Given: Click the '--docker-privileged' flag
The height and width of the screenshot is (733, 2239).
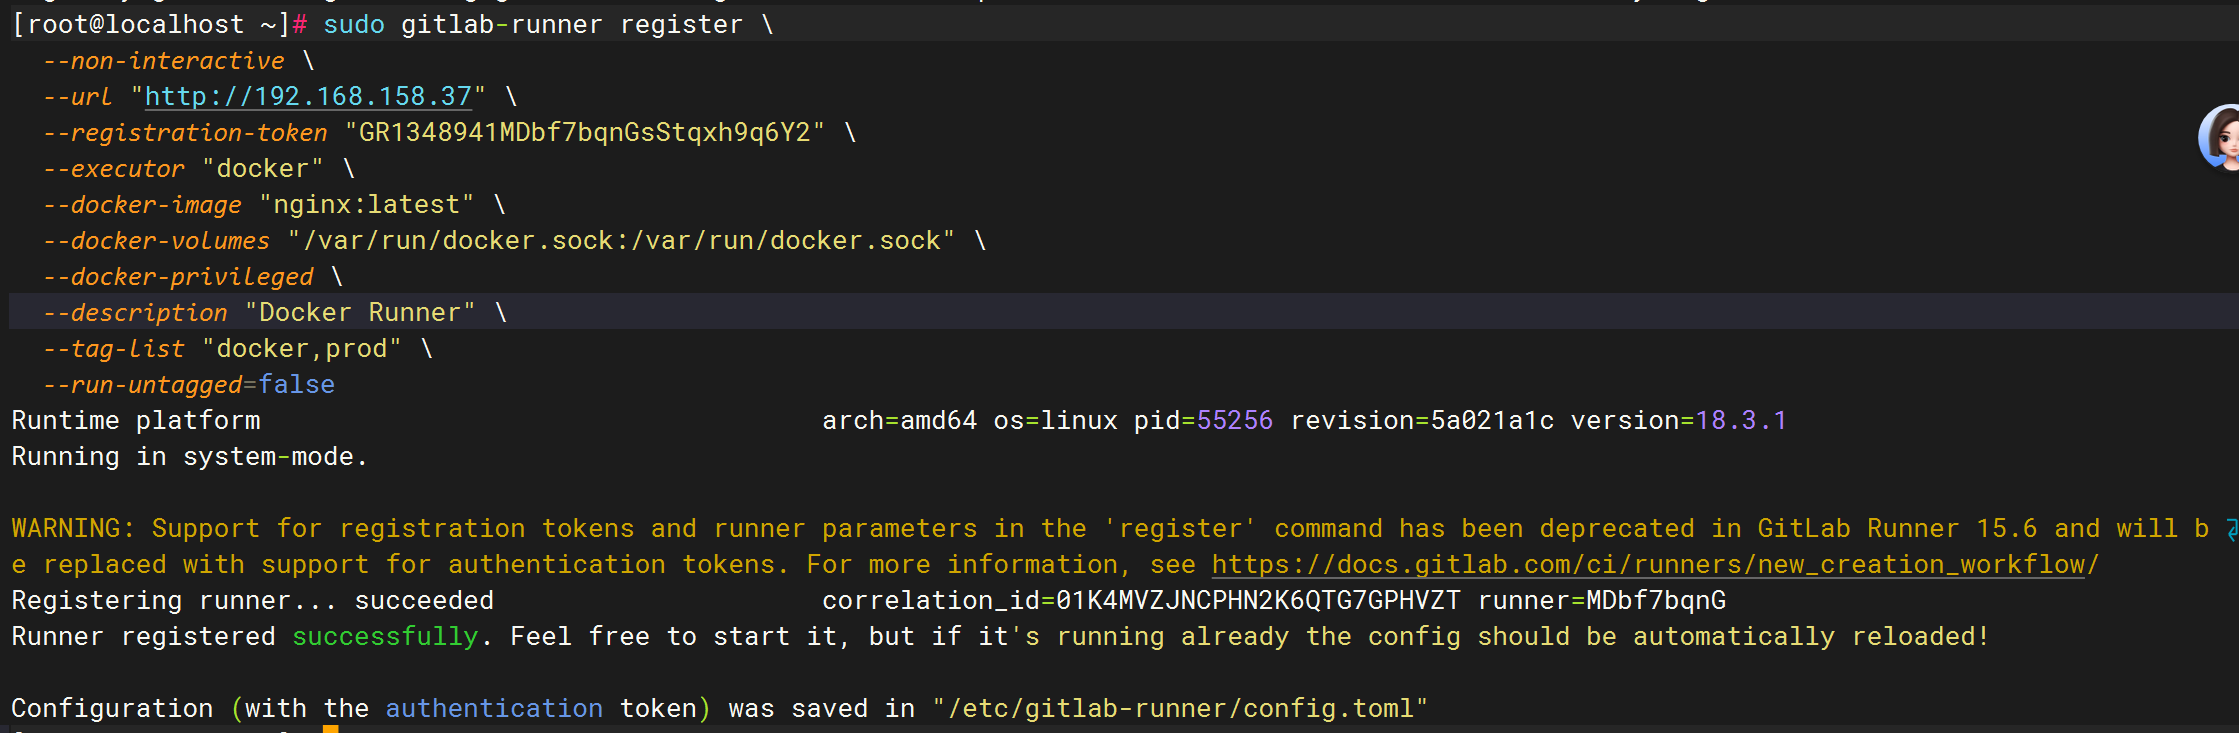Looking at the screenshot, I should pyautogui.click(x=178, y=277).
